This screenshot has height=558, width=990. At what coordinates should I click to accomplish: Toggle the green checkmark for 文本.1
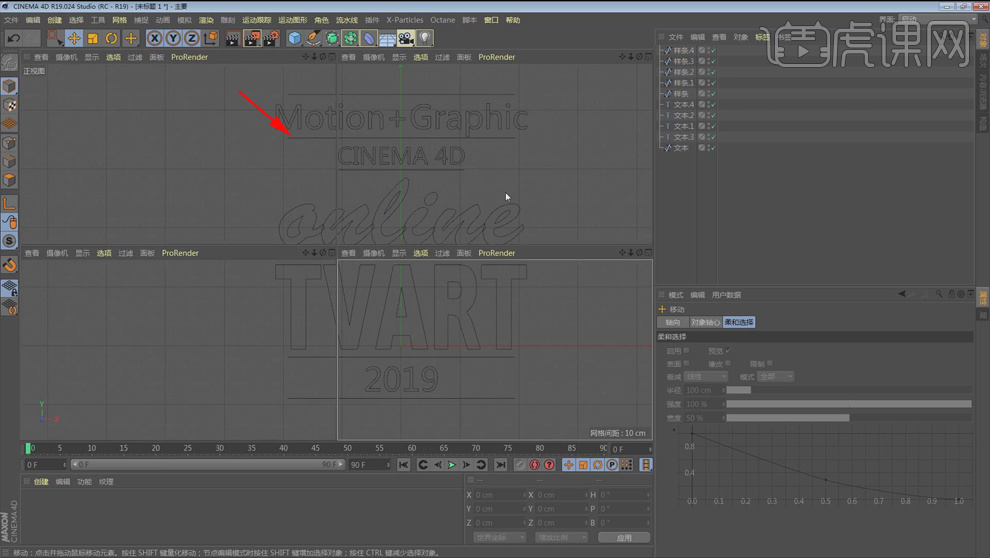713,126
